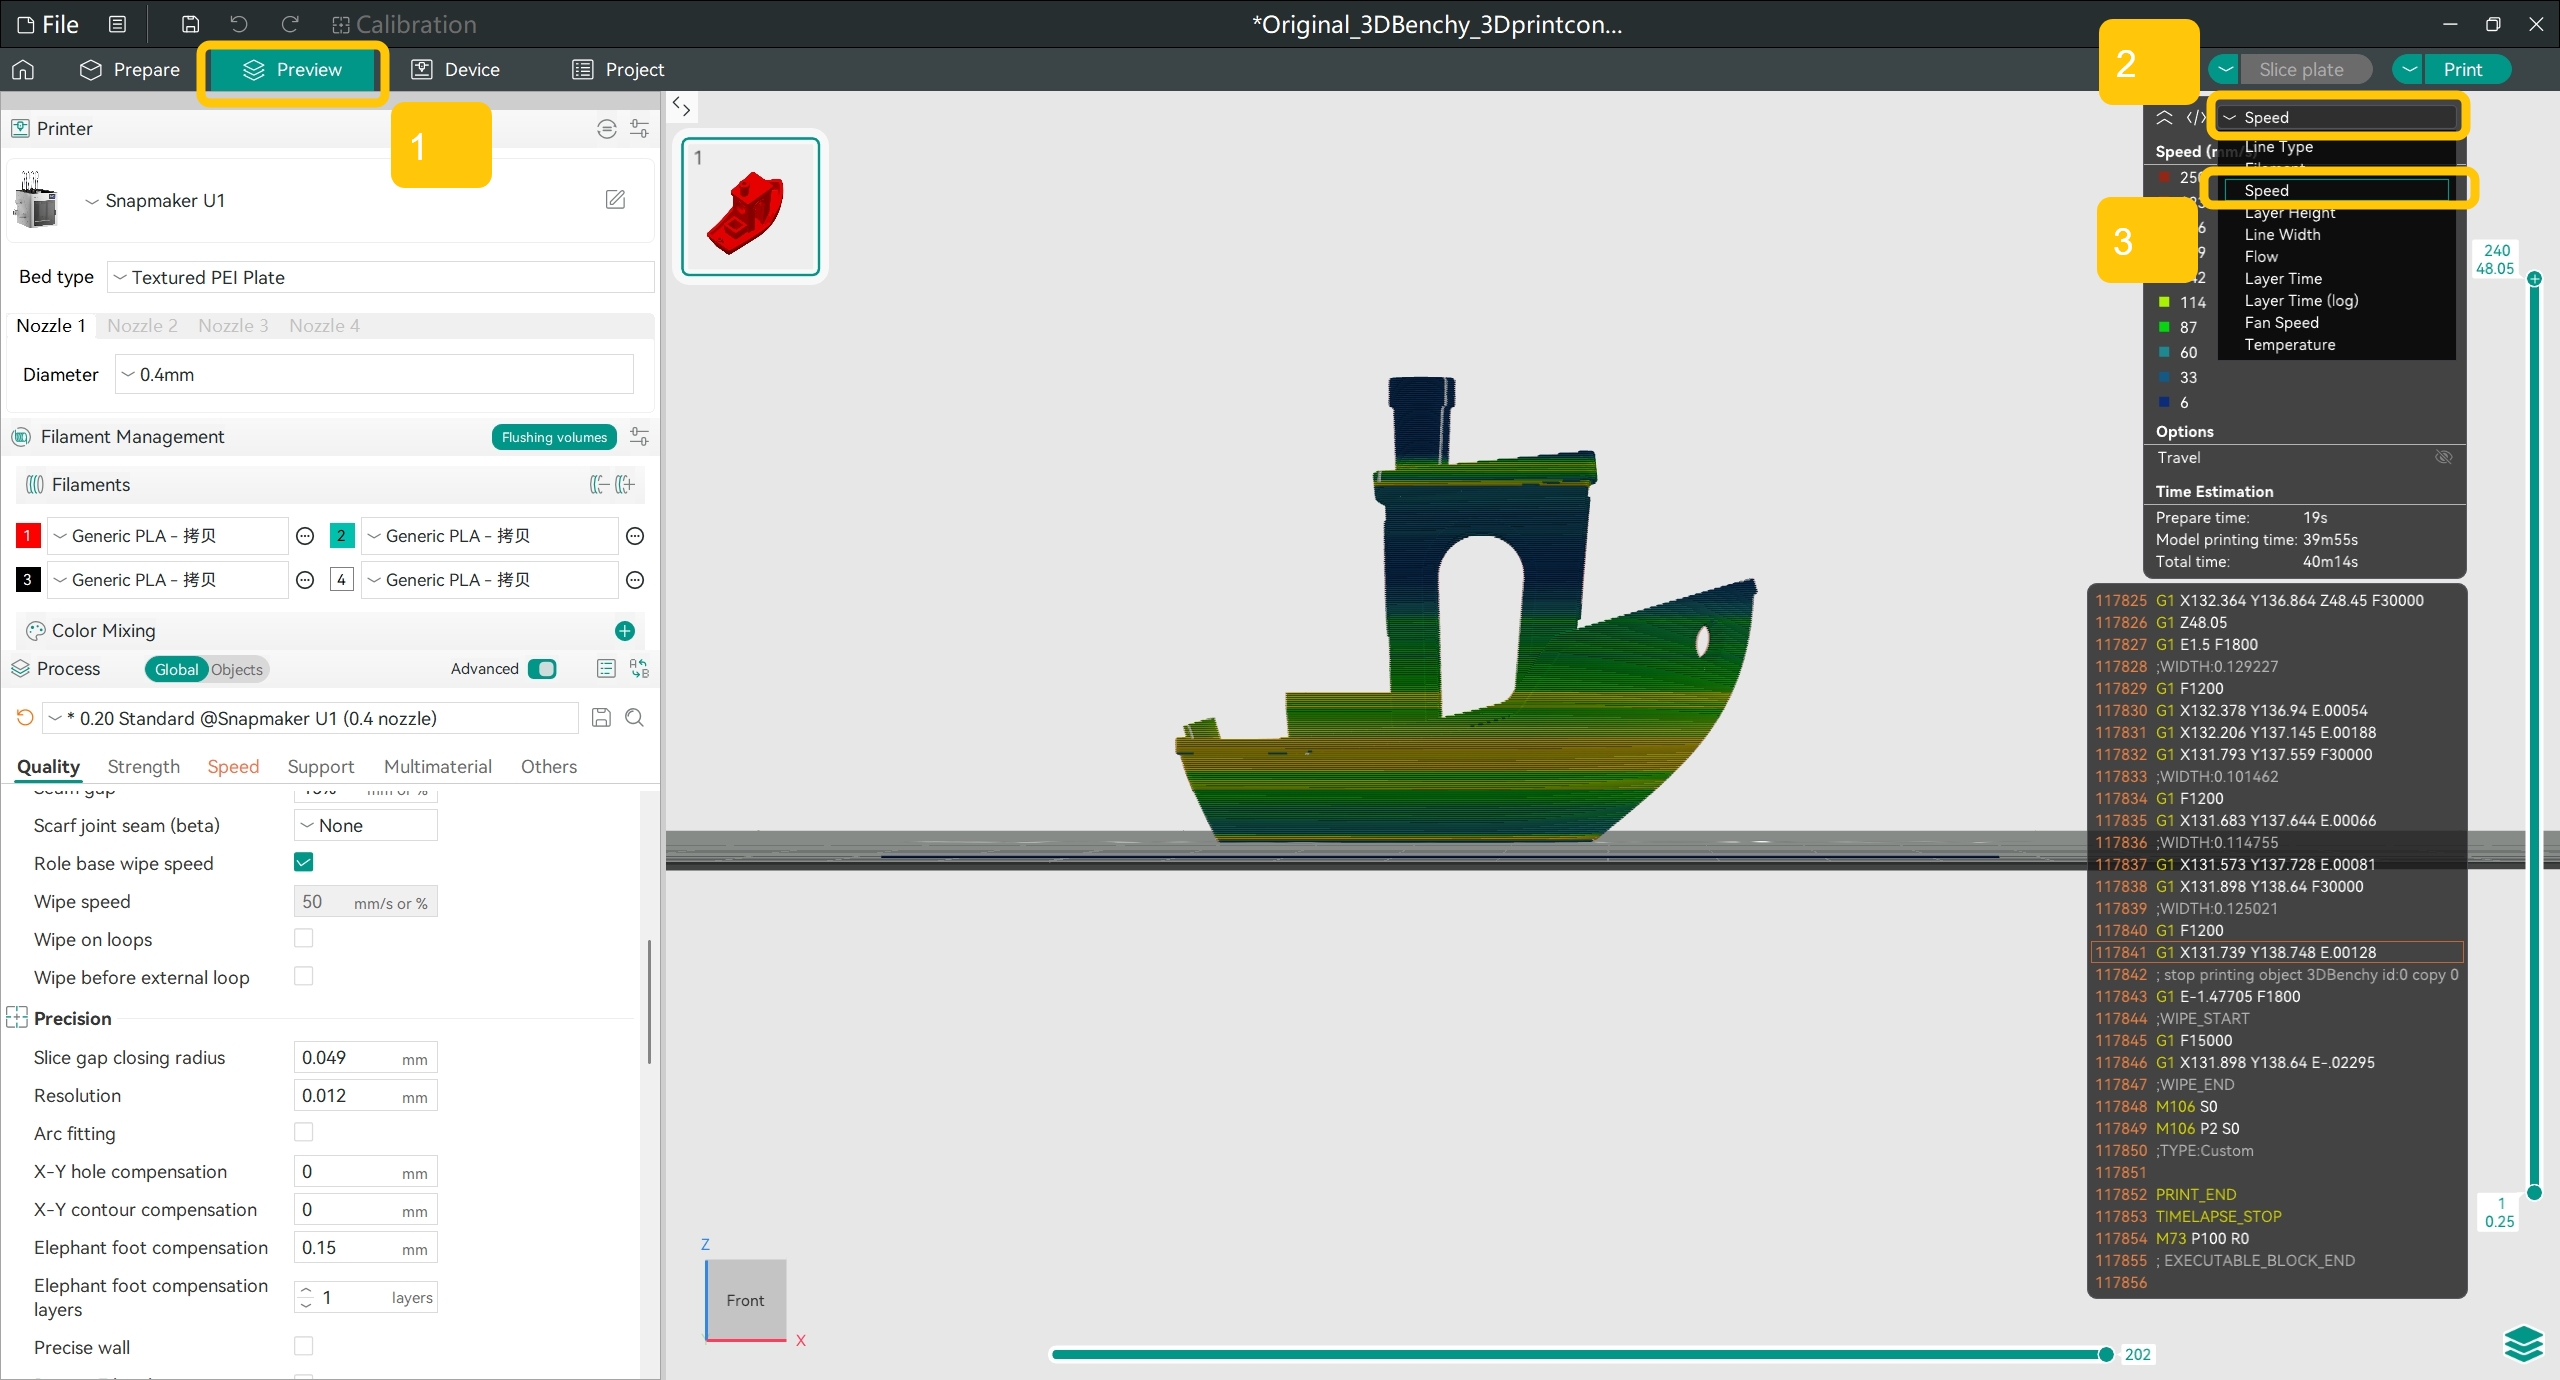Open printer settings sliders icon
2560x1380 pixels.
pyautogui.click(x=640, y=128)
